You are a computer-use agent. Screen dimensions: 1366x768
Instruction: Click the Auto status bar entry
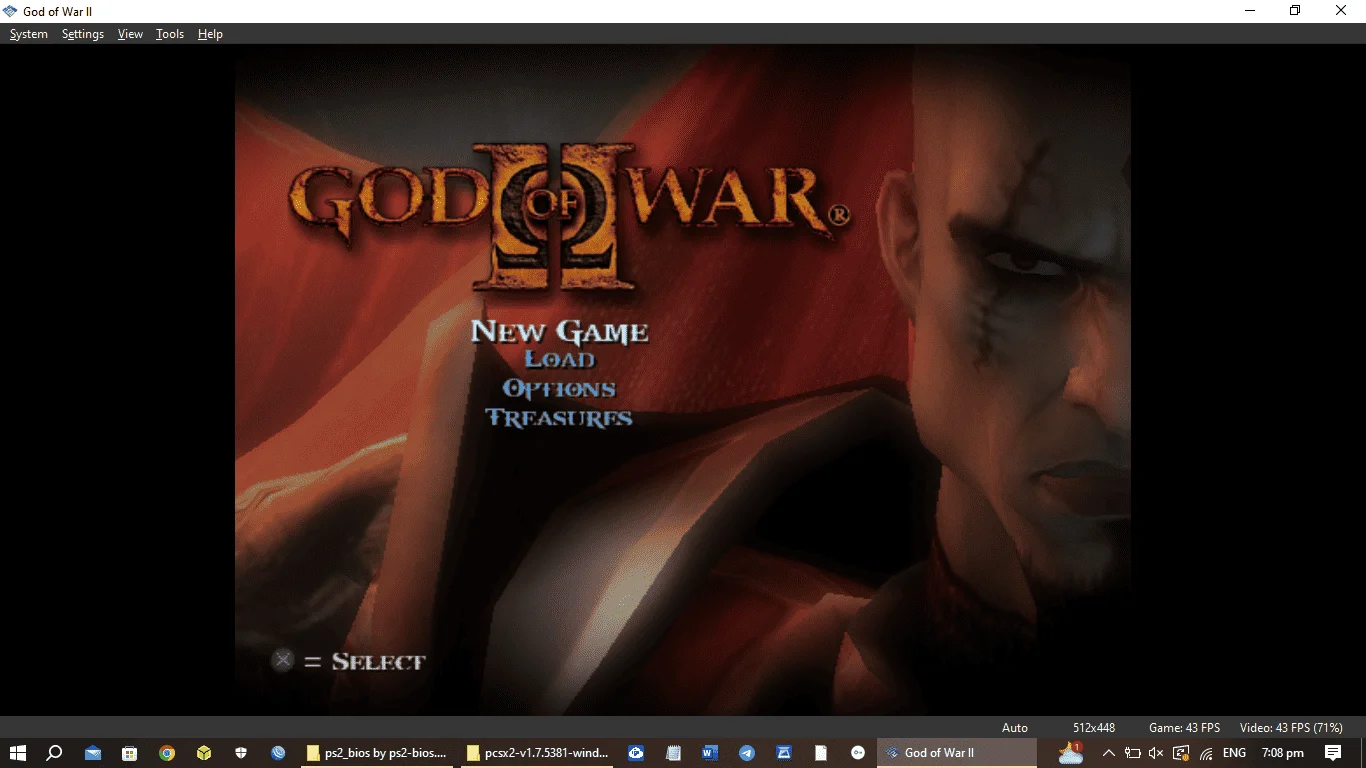click(1015, 727)
